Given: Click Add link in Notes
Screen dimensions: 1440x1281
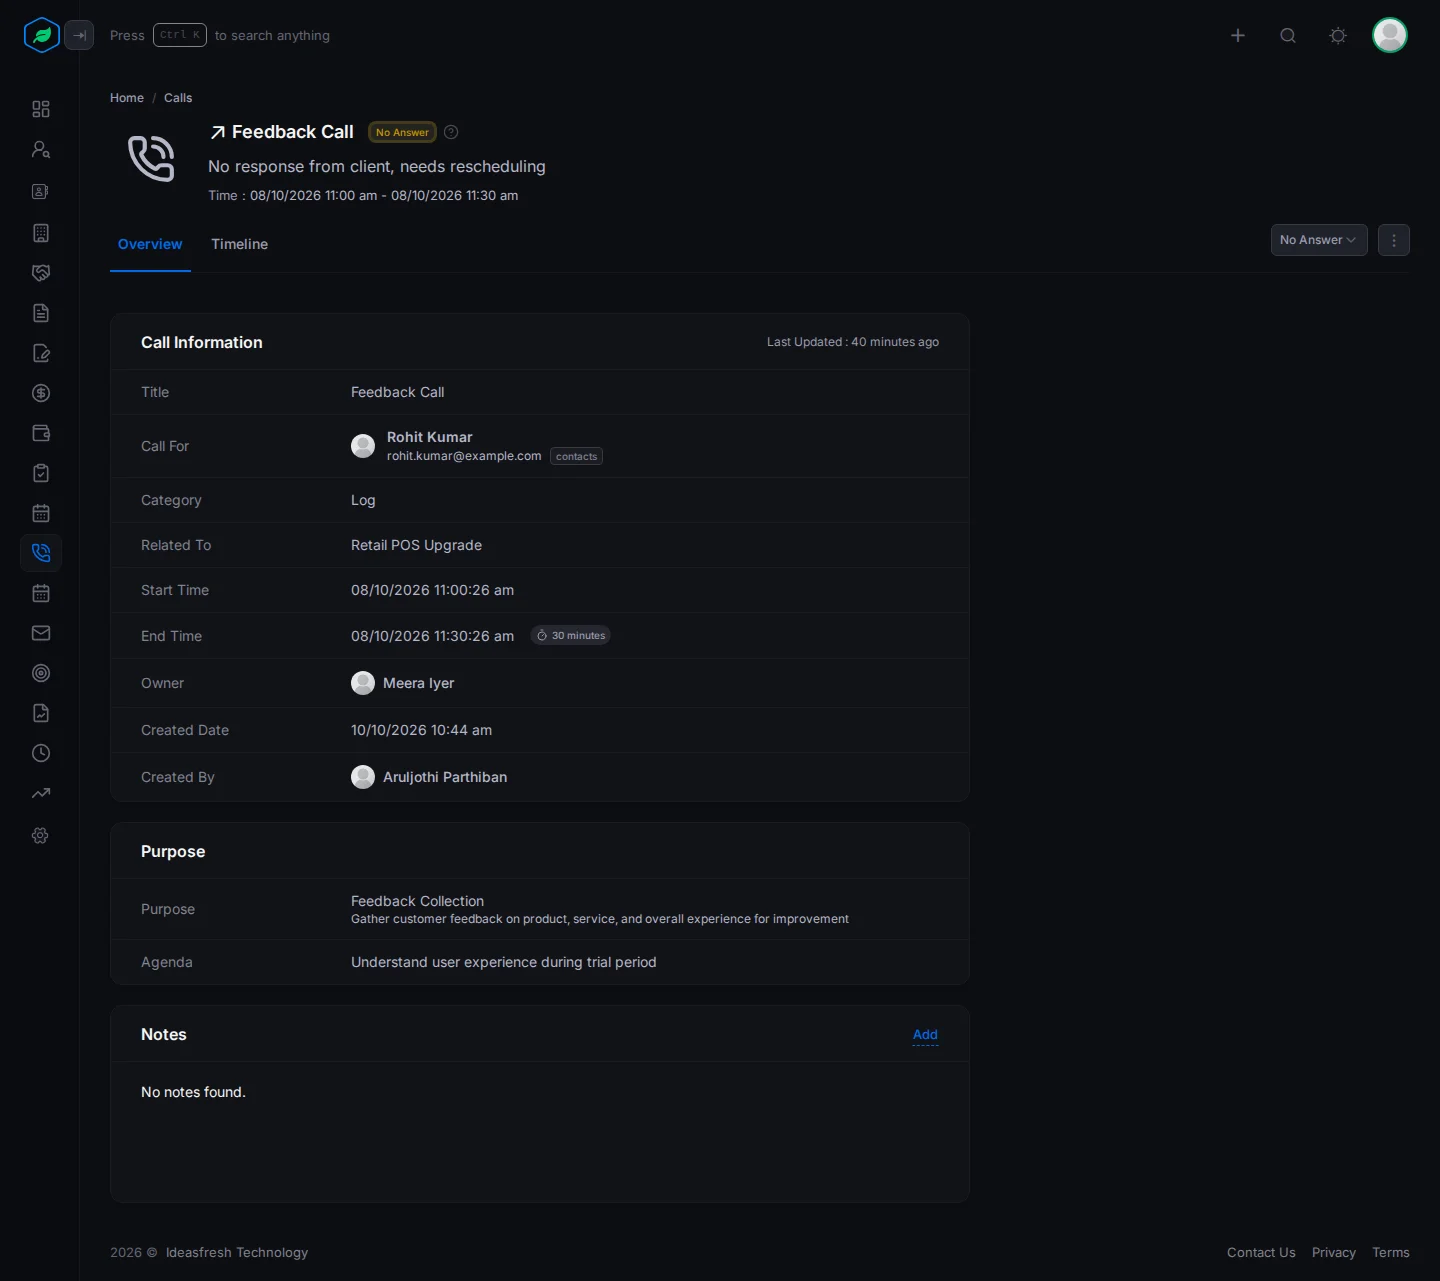Looking at the screenshot, I should tap(925, 1035).
